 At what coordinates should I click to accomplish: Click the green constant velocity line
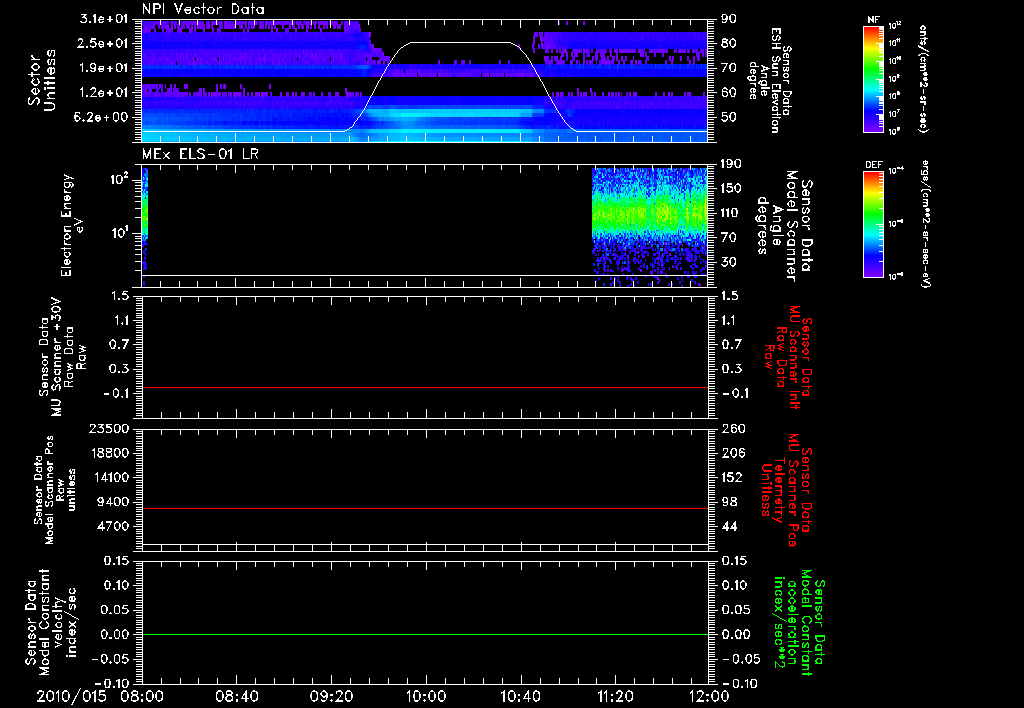(425, 635)
